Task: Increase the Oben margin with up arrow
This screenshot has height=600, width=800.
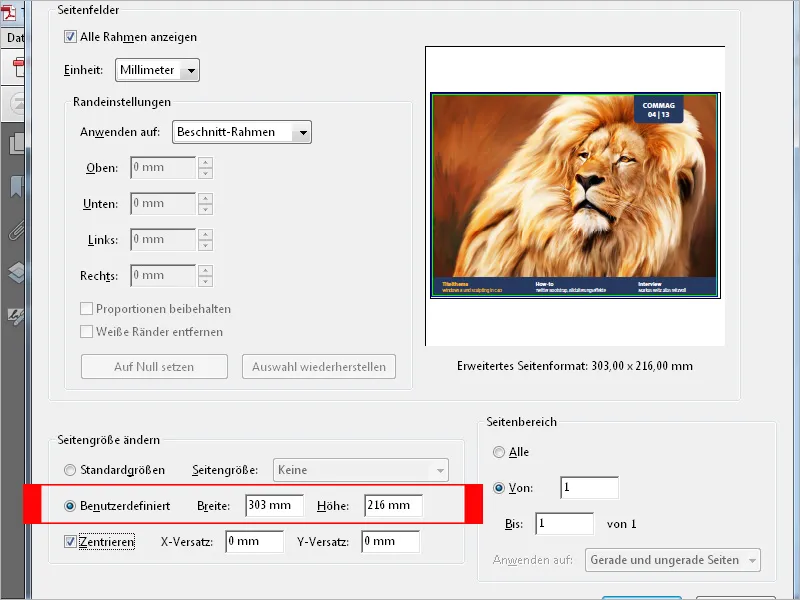Action: point(205,163)
